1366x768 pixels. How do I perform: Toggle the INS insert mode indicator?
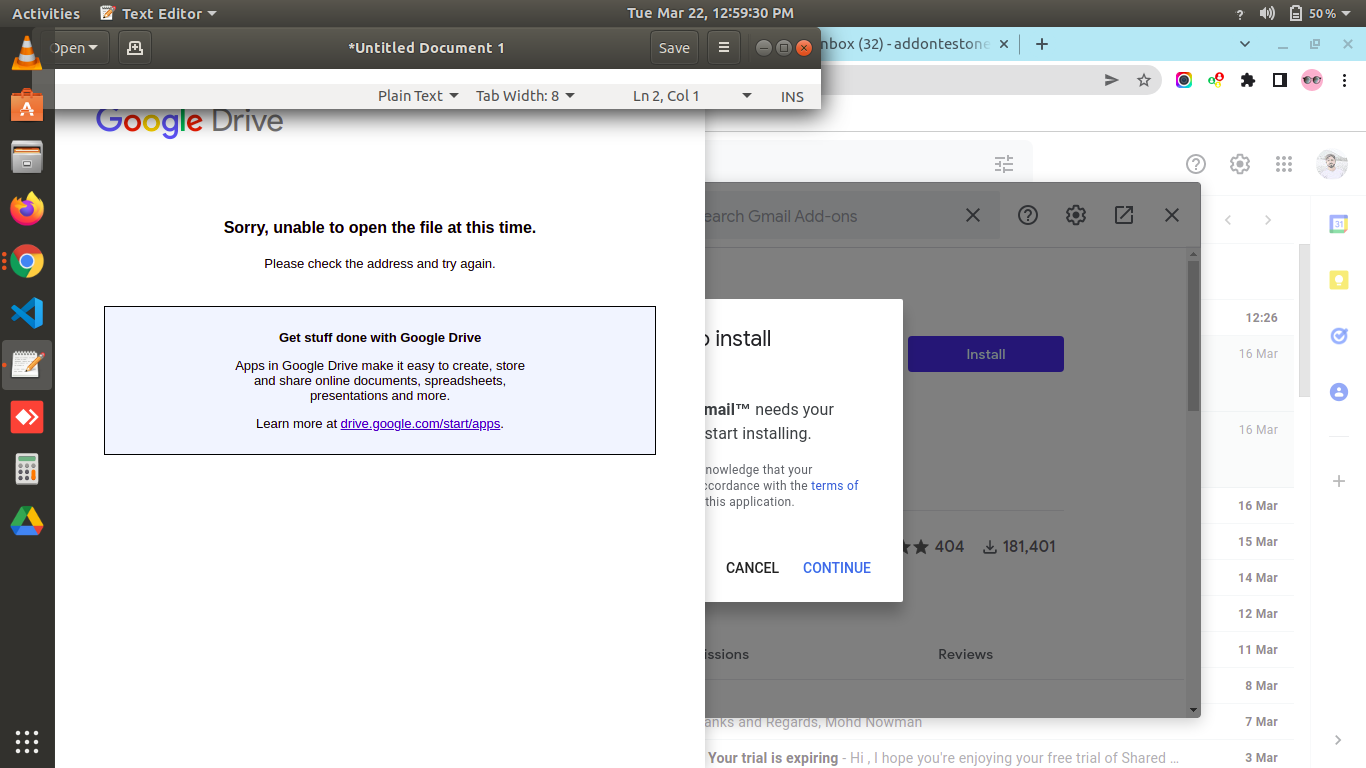(x=792, y=96)
